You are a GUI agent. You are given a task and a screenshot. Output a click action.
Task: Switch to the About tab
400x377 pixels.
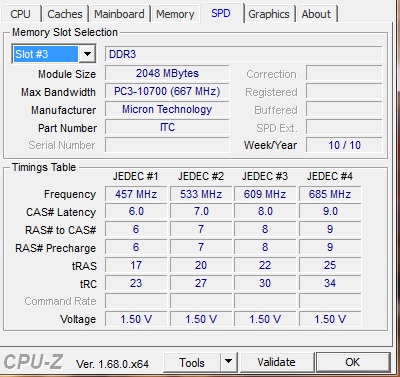[316, 14]
